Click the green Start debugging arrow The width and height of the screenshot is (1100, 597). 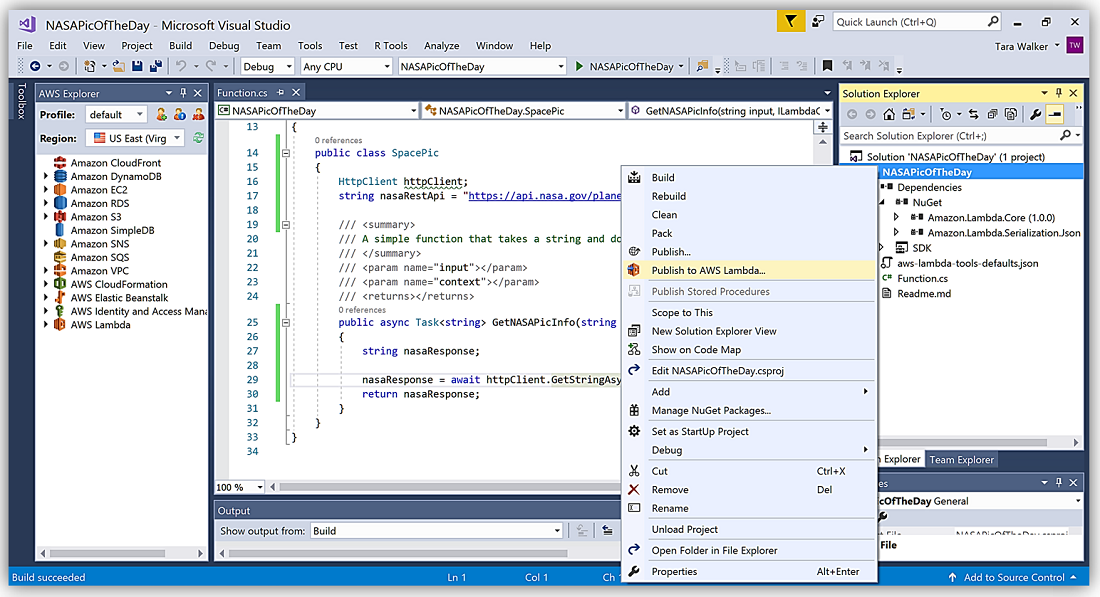coord(578,67)
